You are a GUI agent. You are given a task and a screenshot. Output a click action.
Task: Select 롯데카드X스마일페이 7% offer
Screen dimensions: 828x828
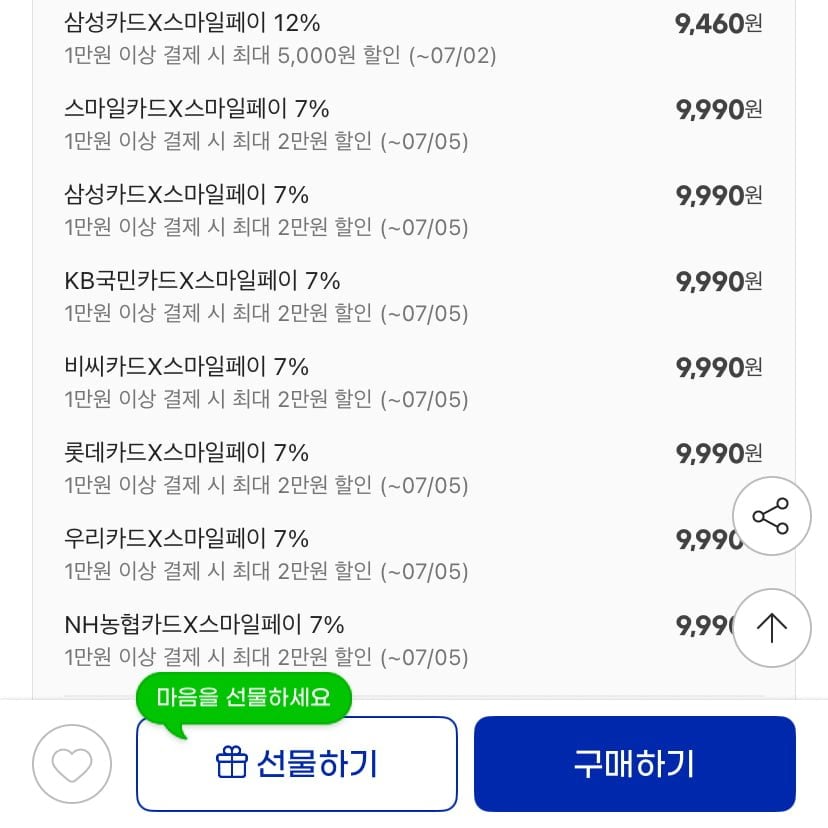click(x=413, y=469)
